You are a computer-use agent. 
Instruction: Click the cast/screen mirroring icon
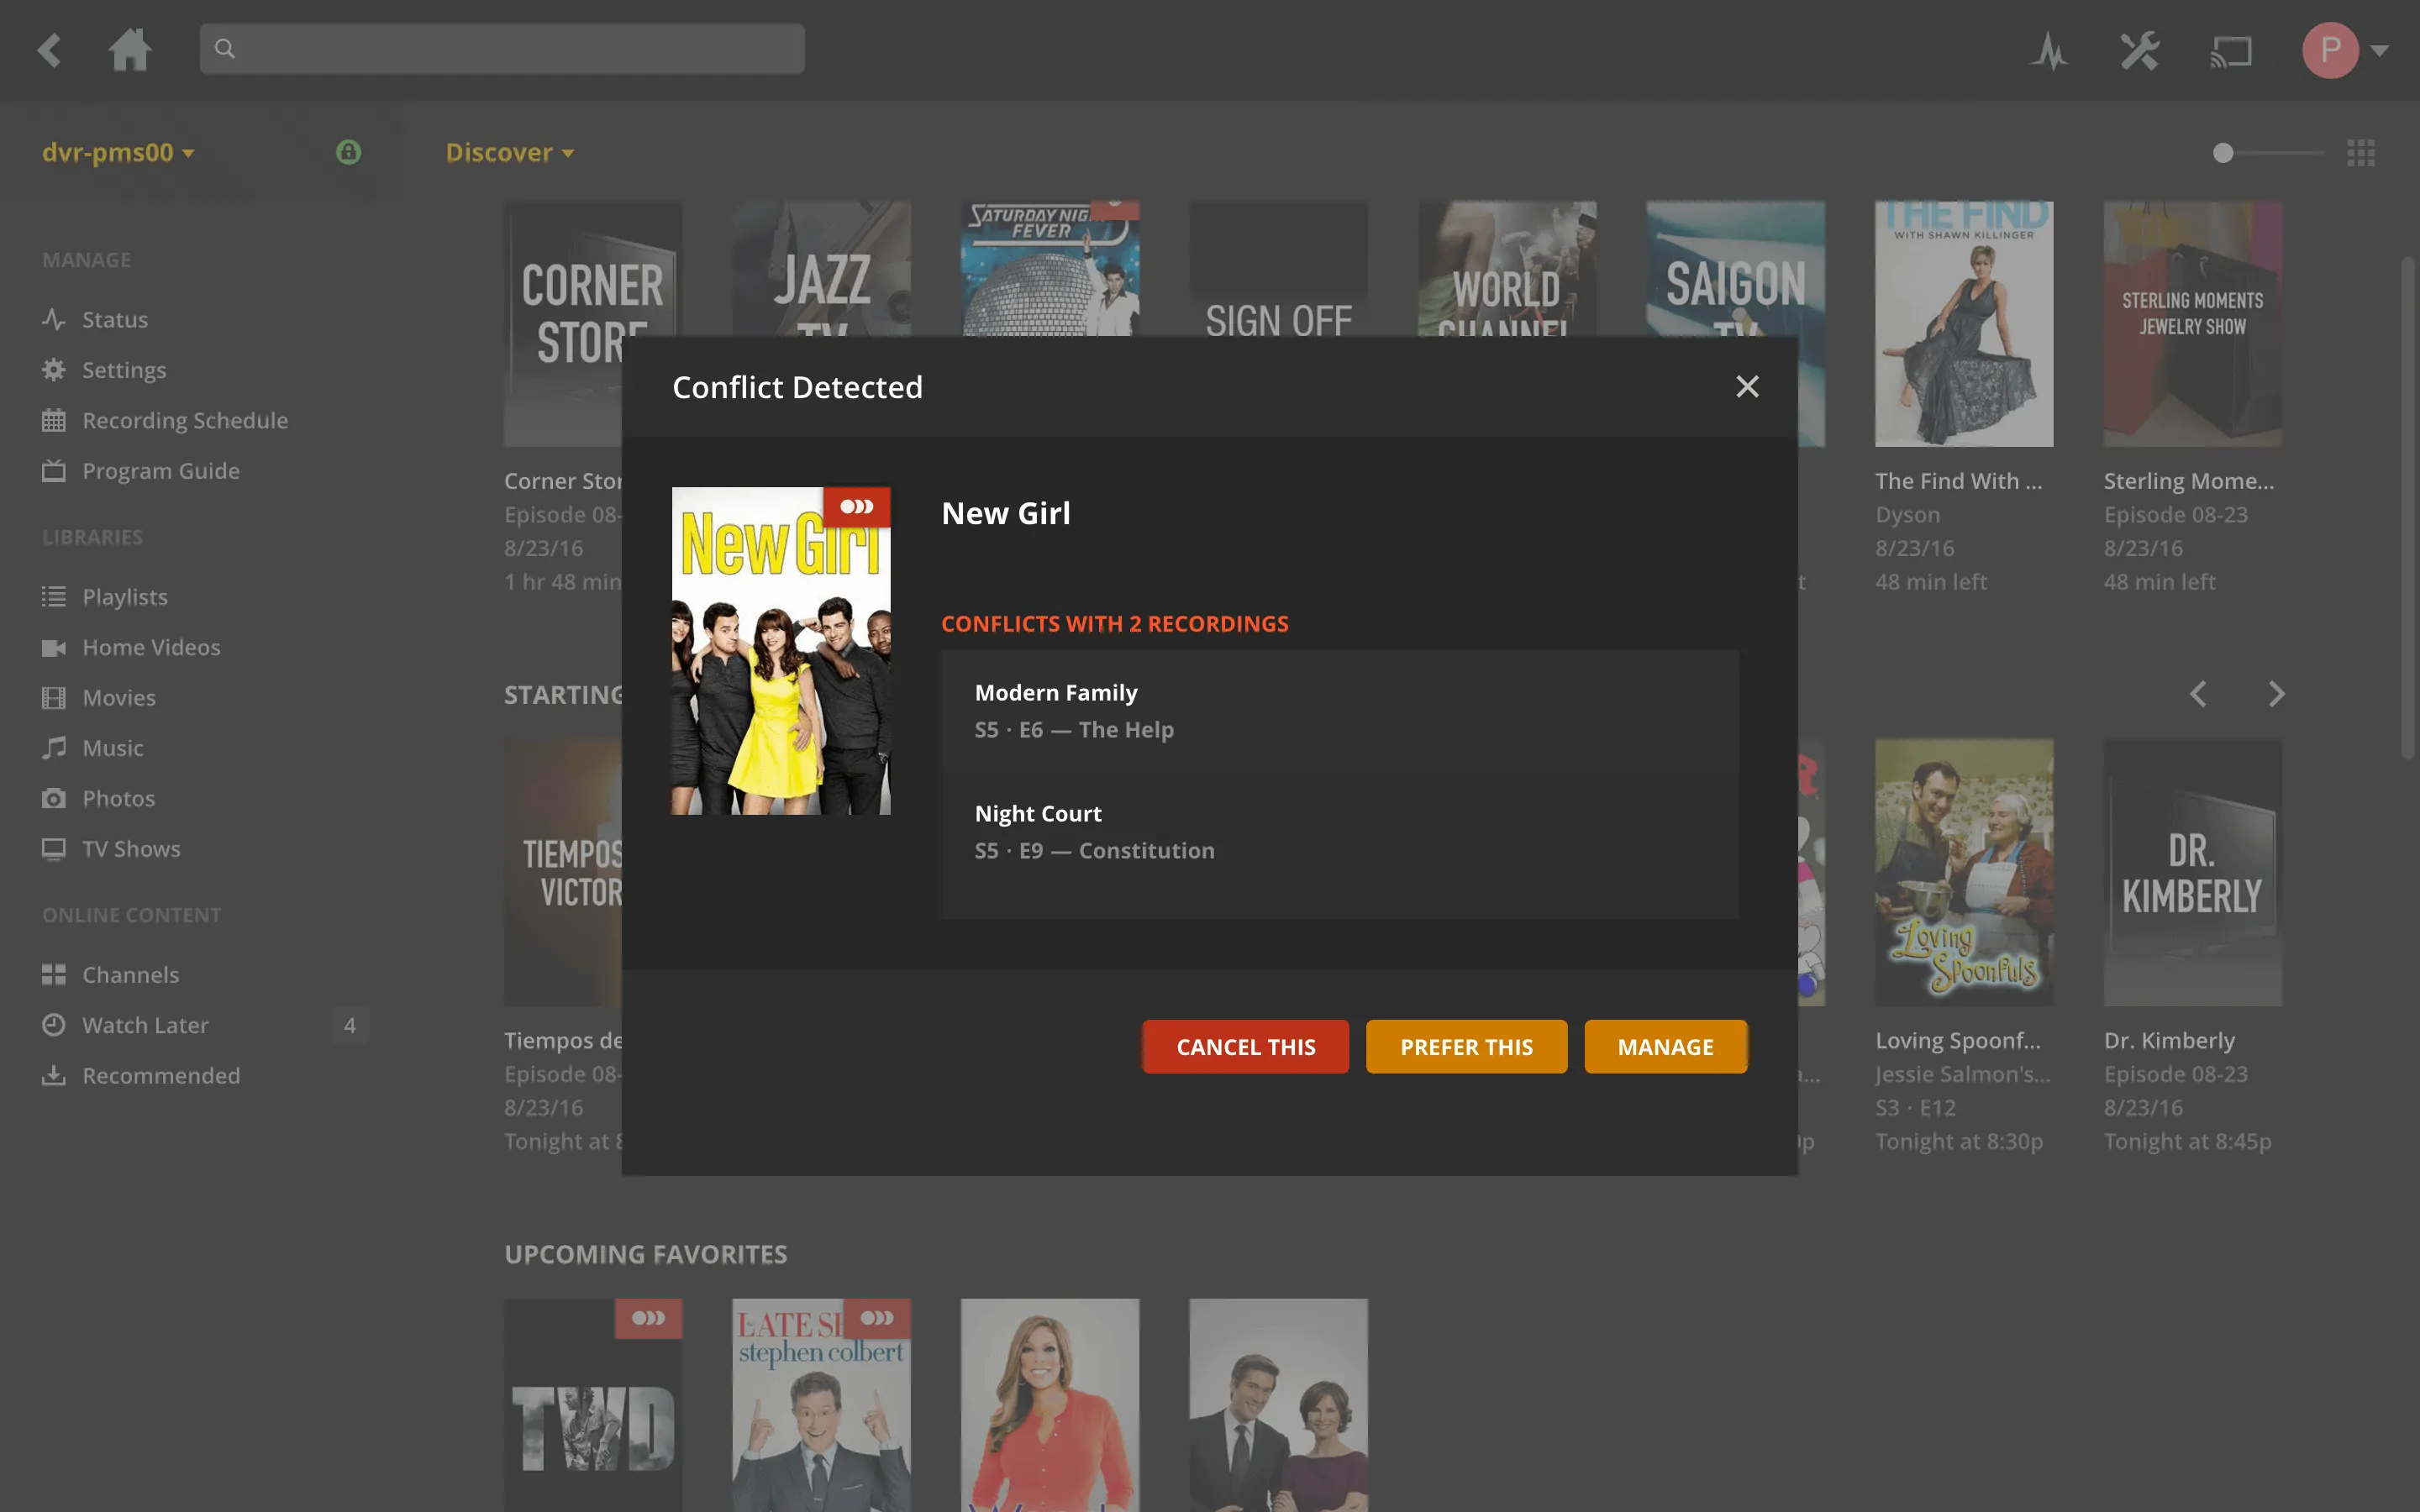(2230, 47)
